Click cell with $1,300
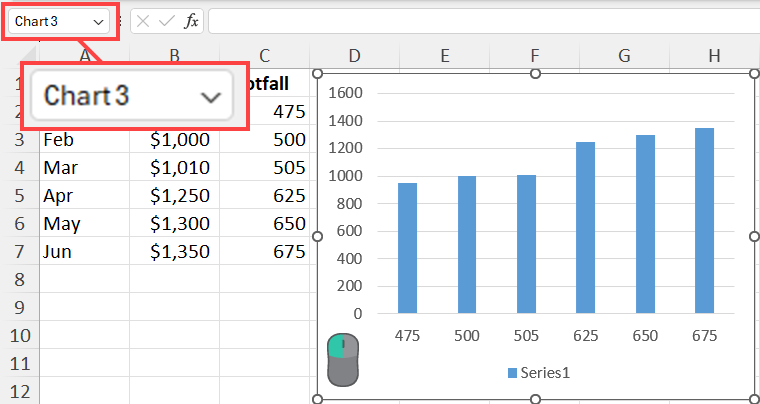 click(174, 223)
